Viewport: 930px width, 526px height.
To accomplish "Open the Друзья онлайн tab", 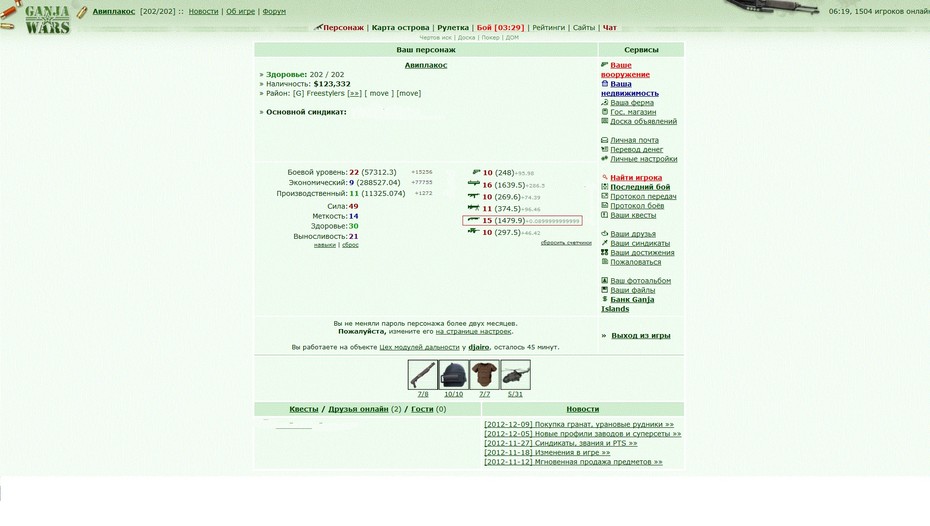I will pyautogui.click(x=358, y=409).
